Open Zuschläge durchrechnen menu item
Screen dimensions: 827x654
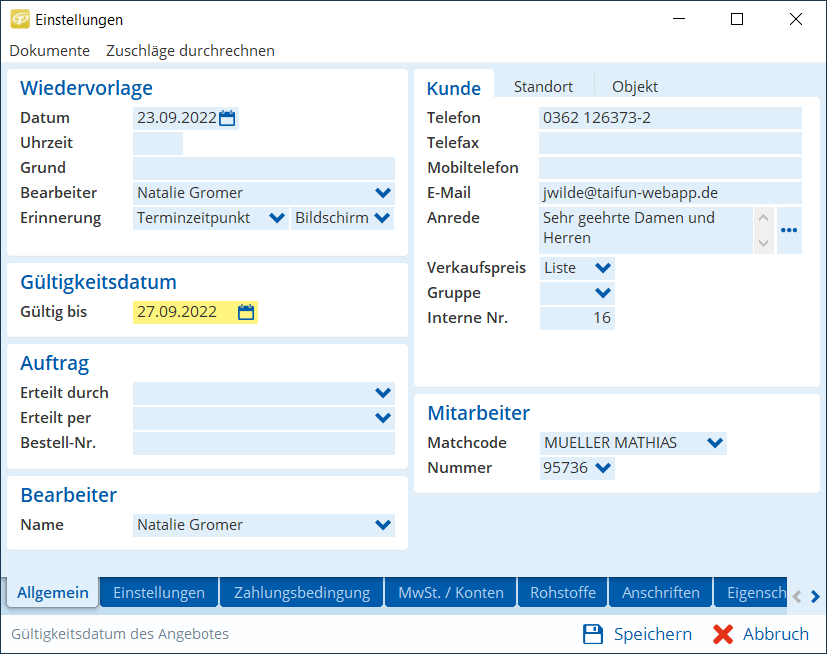click(x=190, y=50)
